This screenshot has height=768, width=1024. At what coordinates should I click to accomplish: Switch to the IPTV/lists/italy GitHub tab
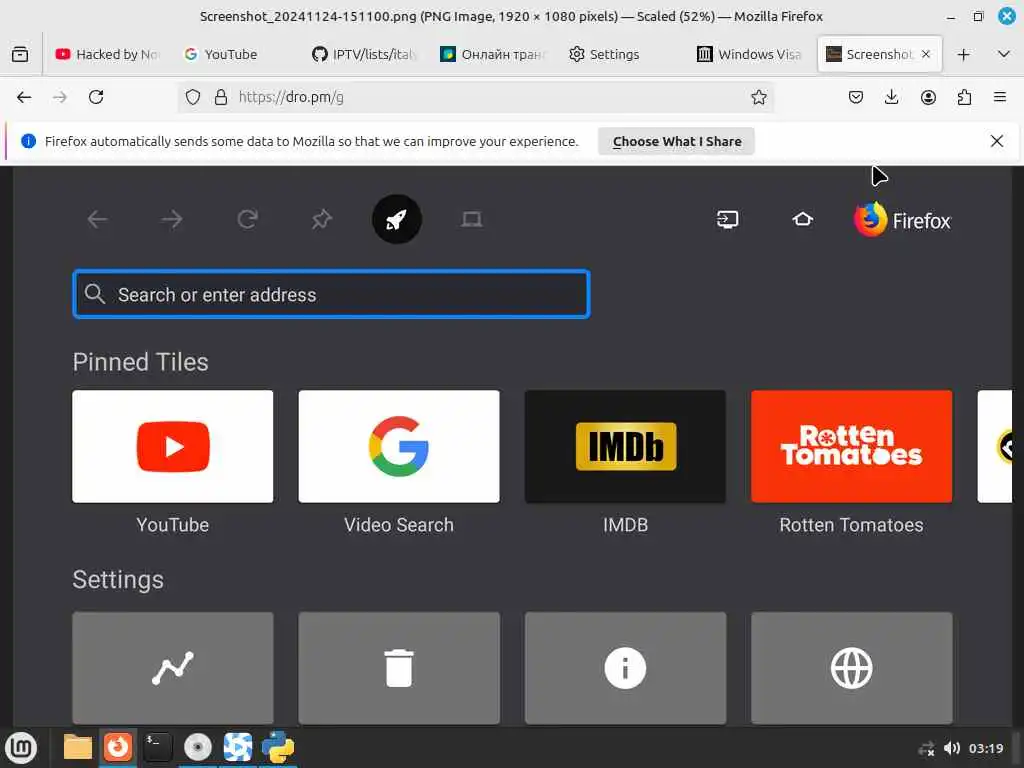coord(364,54)
